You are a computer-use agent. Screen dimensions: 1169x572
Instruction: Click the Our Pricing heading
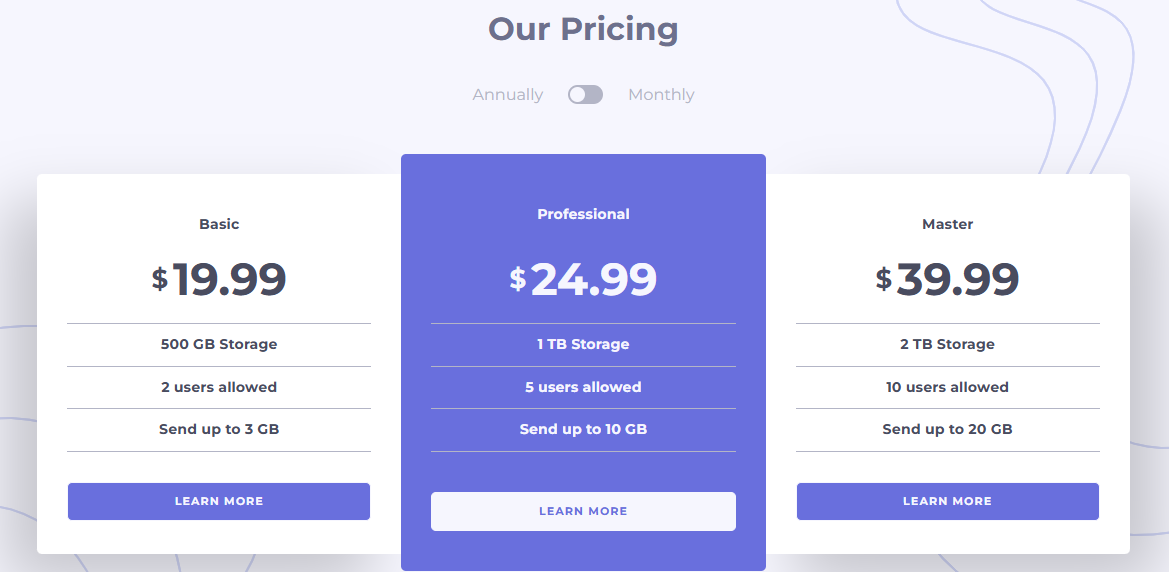tap(583, 29)
